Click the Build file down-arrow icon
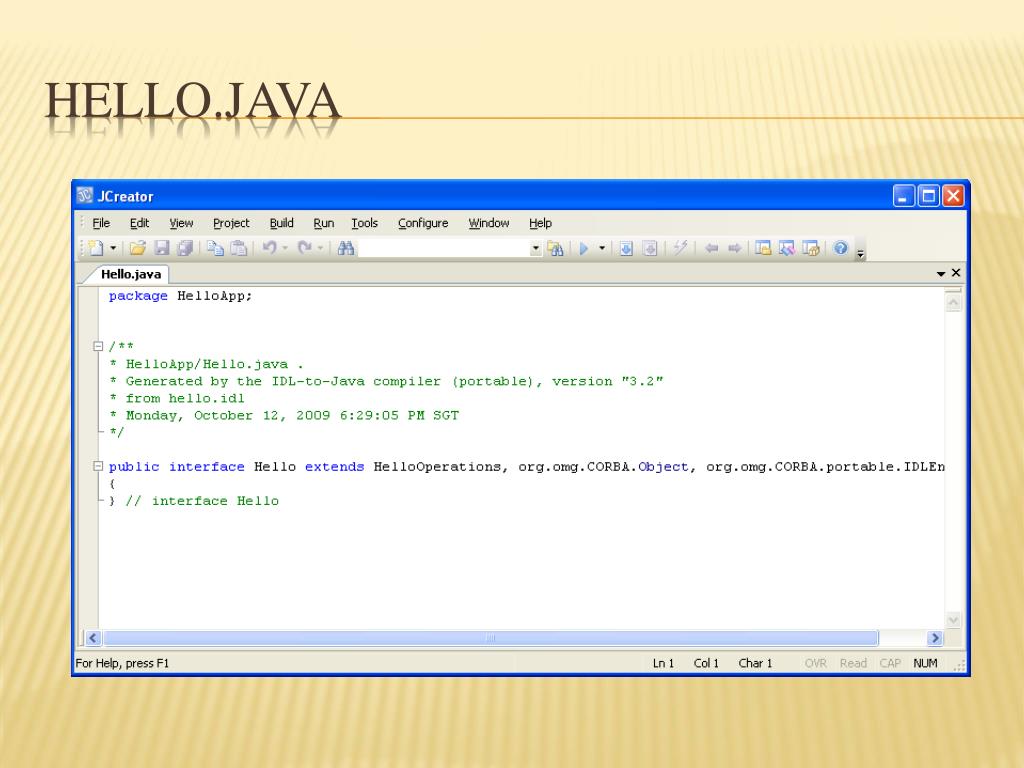 coord(626,248)
